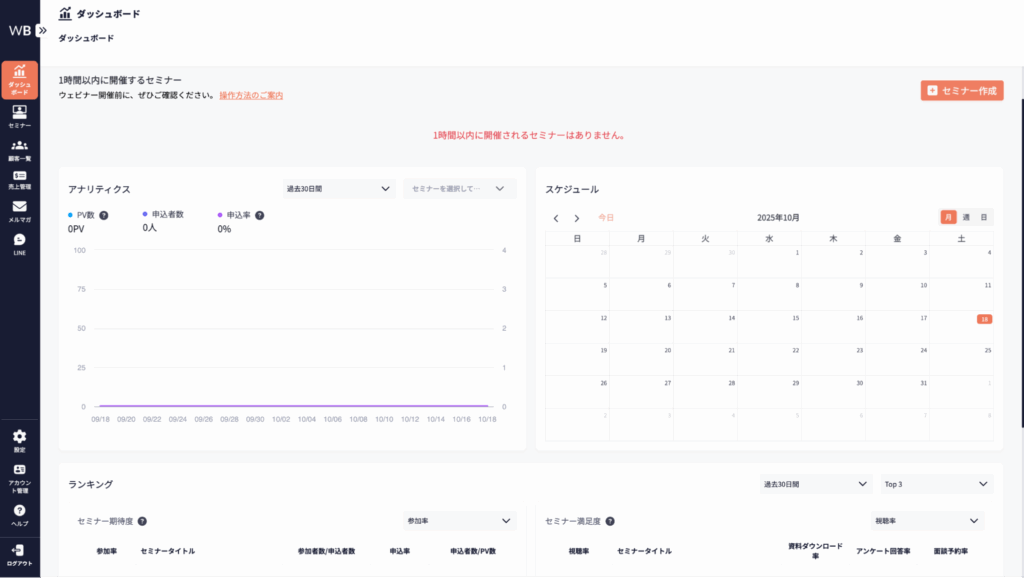Click the セミナー作成 button
Viewport: 1024px width, 578px height.
(x=961, y=91)
